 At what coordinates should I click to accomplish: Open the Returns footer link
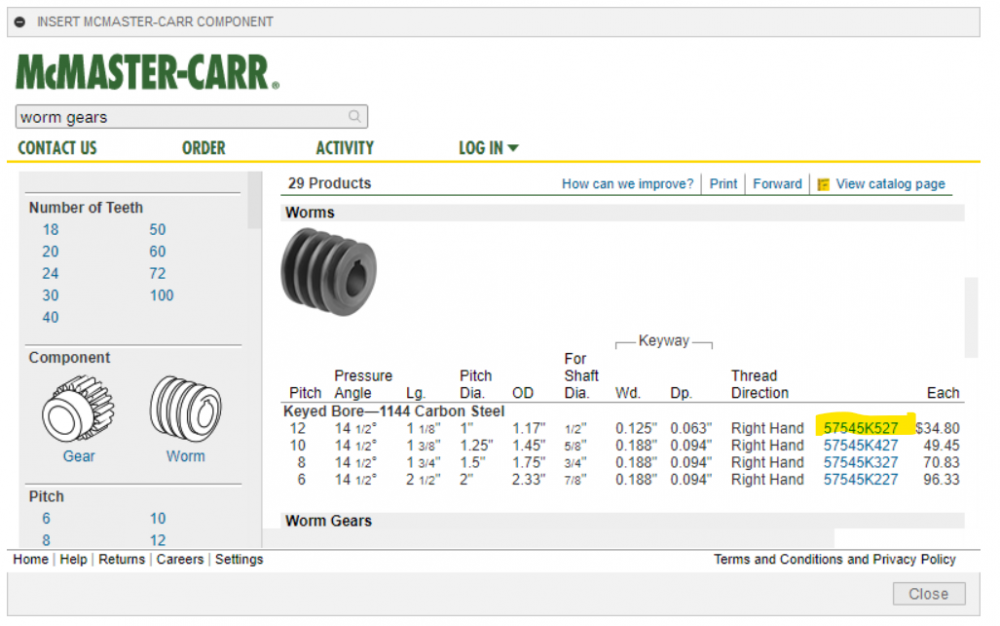[122, 559]
